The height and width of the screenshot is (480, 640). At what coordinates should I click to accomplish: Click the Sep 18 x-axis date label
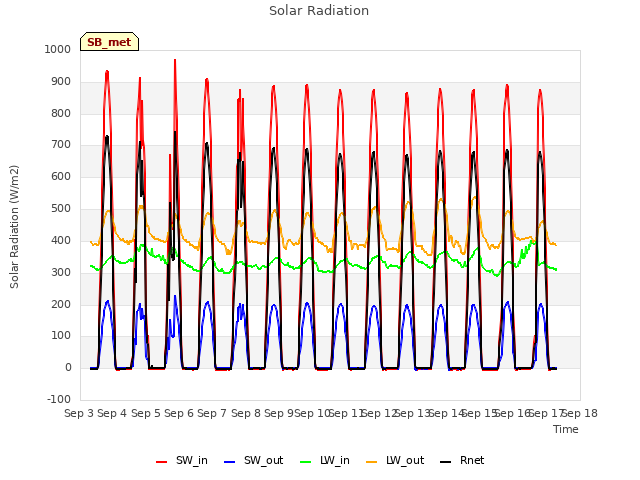coord(580,413)
